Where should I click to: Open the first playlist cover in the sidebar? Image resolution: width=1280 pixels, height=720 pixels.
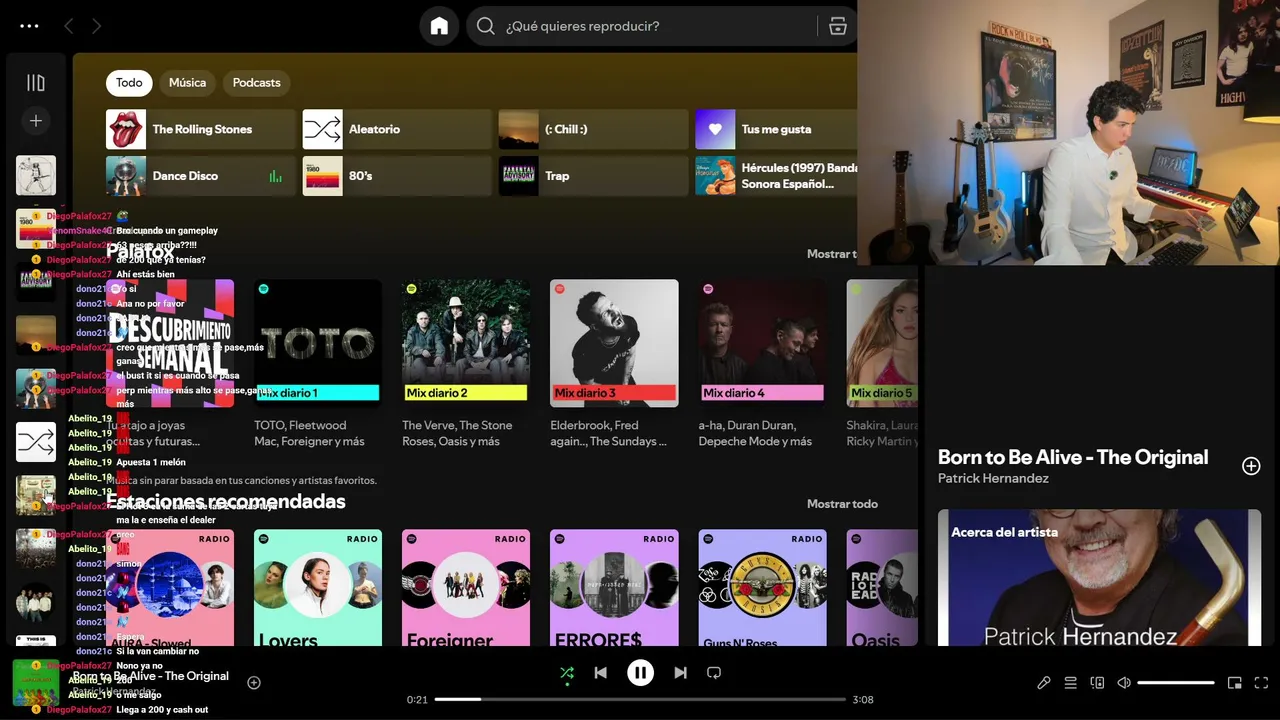[36, 175]
